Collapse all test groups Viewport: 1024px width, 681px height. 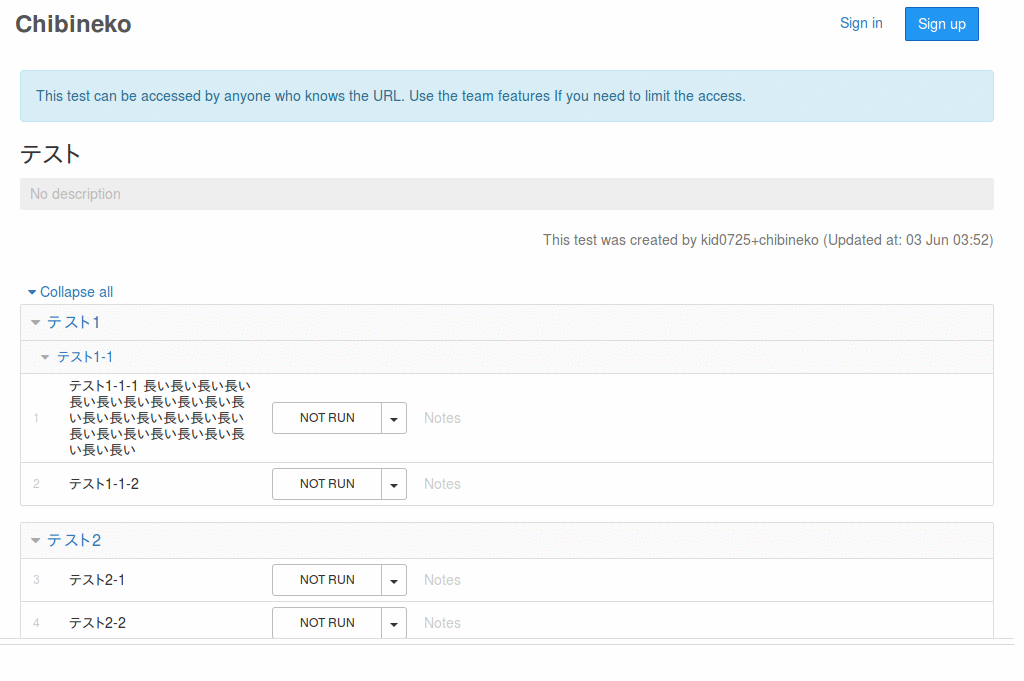pos(70,292)
